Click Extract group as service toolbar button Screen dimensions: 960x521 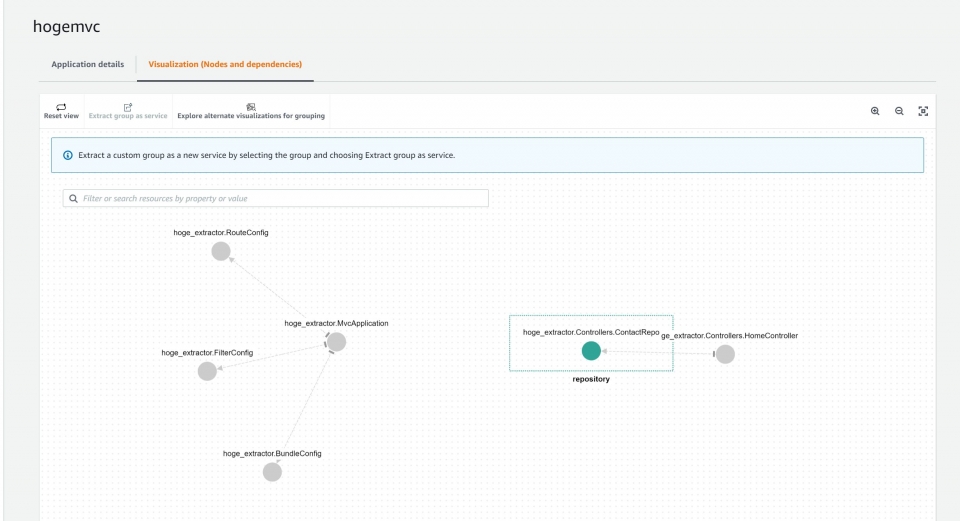pos(128,111)
